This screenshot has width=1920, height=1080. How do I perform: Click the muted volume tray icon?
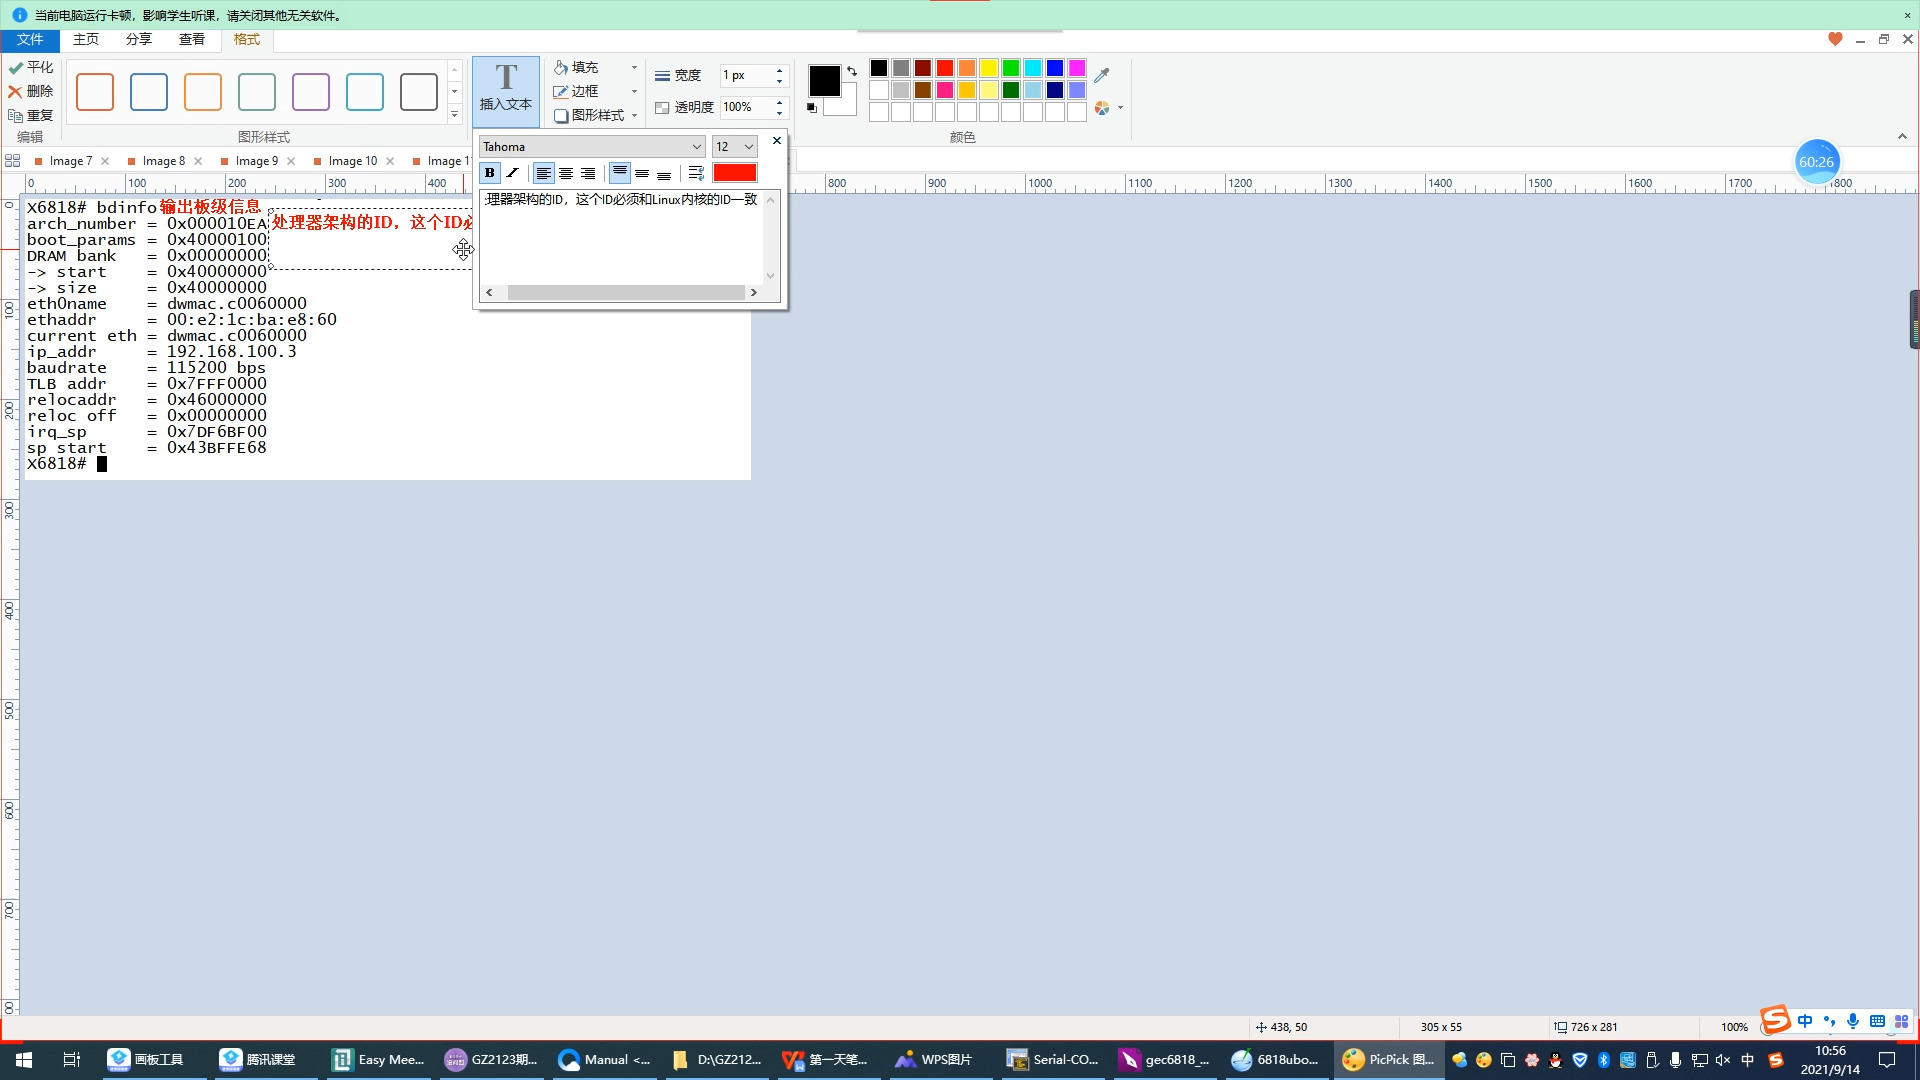coord(1723,1060)
